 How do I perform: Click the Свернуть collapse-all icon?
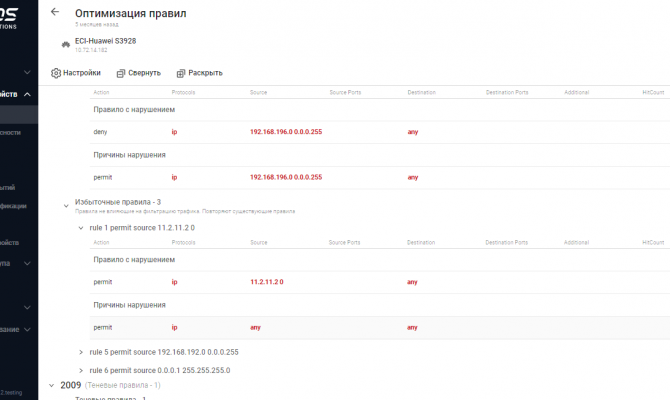[x=121, y=74]
